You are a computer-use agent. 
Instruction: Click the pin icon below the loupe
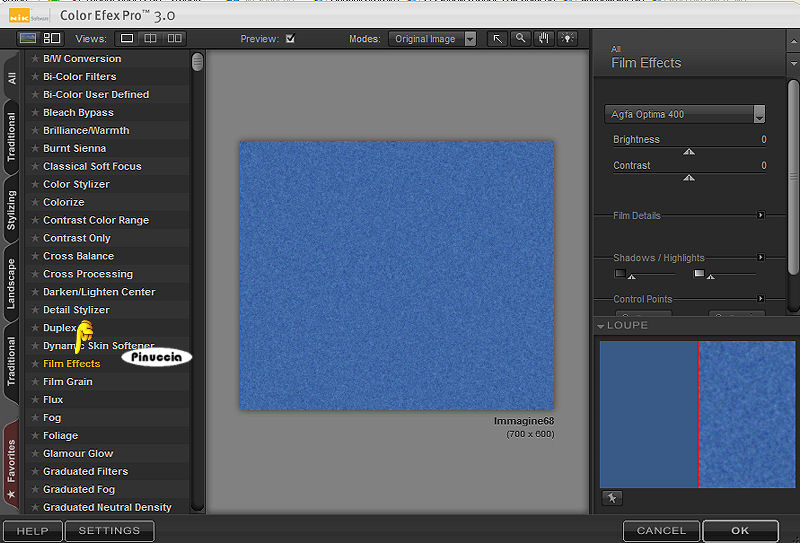point(612,498)
